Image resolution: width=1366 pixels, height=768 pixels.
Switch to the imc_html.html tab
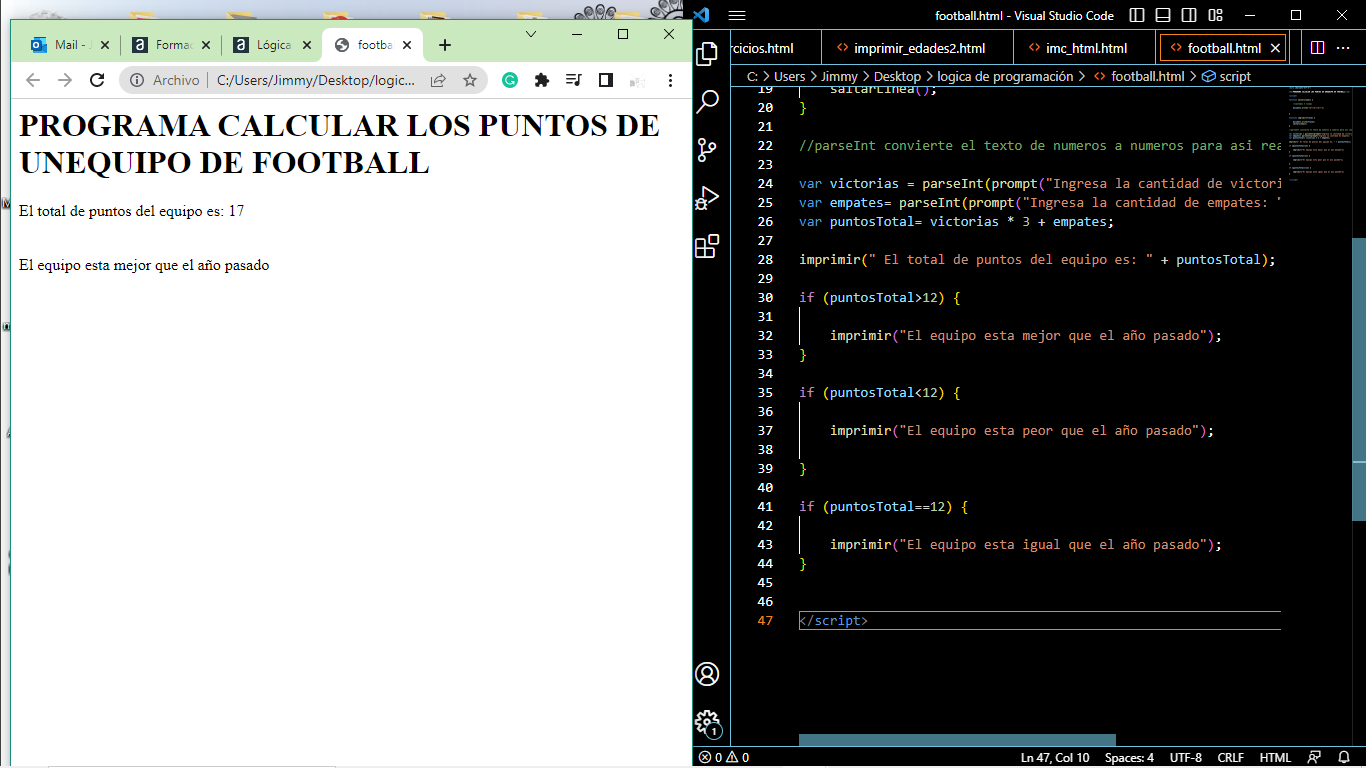(x=1085, y=48)
